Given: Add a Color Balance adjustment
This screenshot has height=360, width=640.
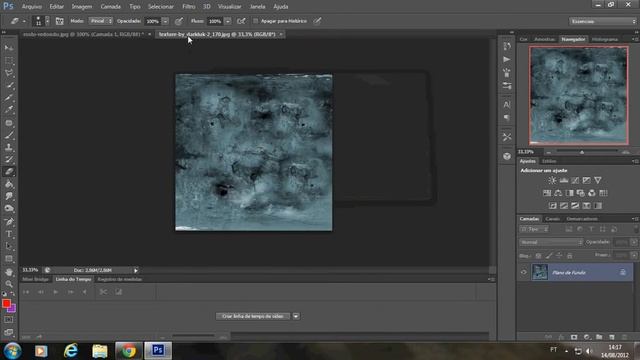Looking at the screenshot, I should [558, 193].
